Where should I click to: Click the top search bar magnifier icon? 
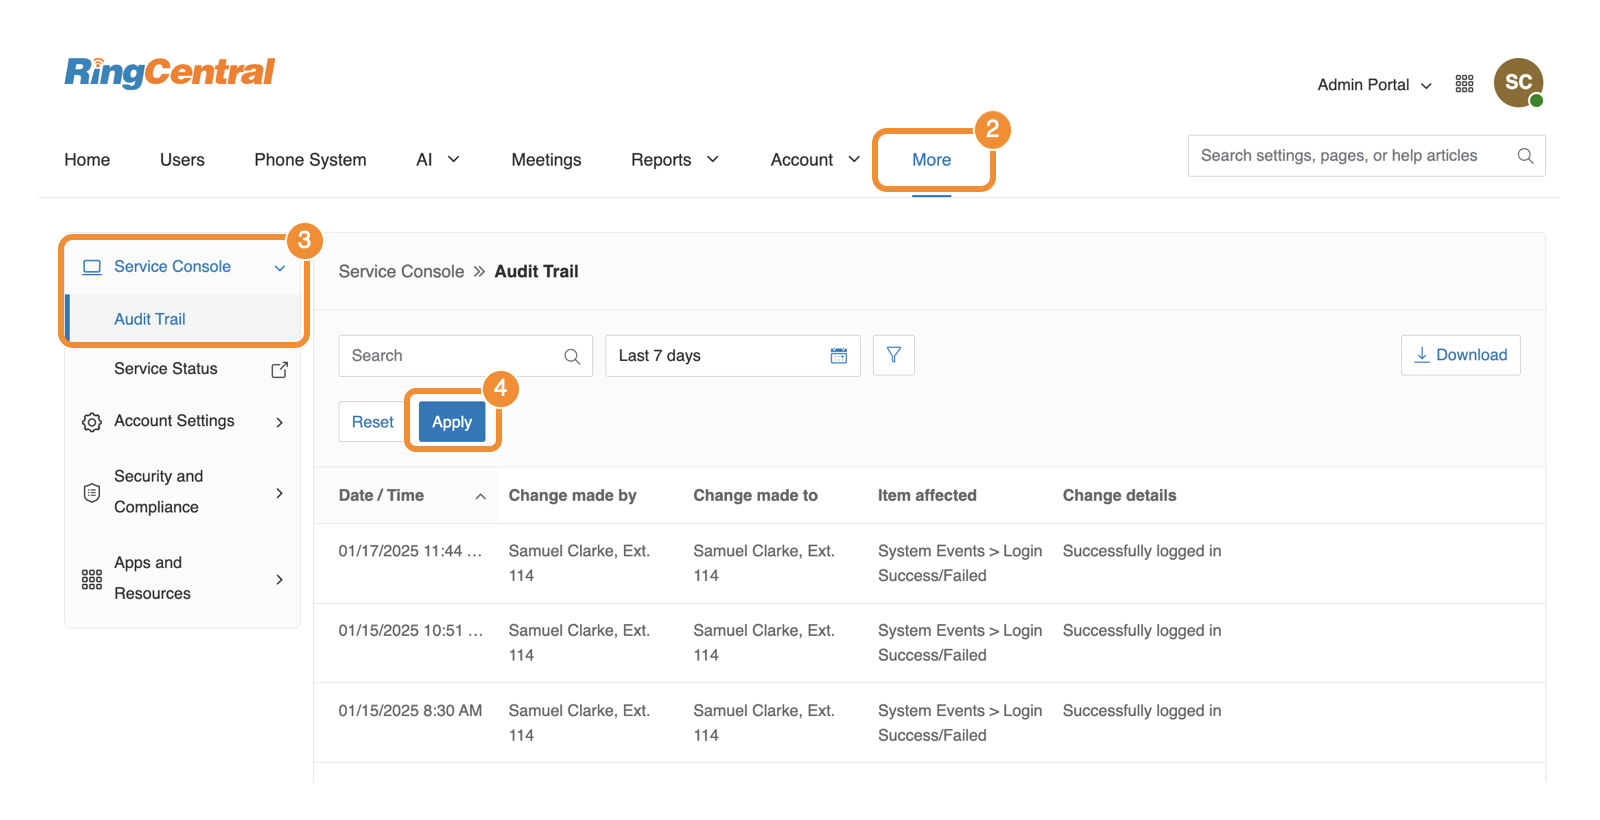point(1525,156)
